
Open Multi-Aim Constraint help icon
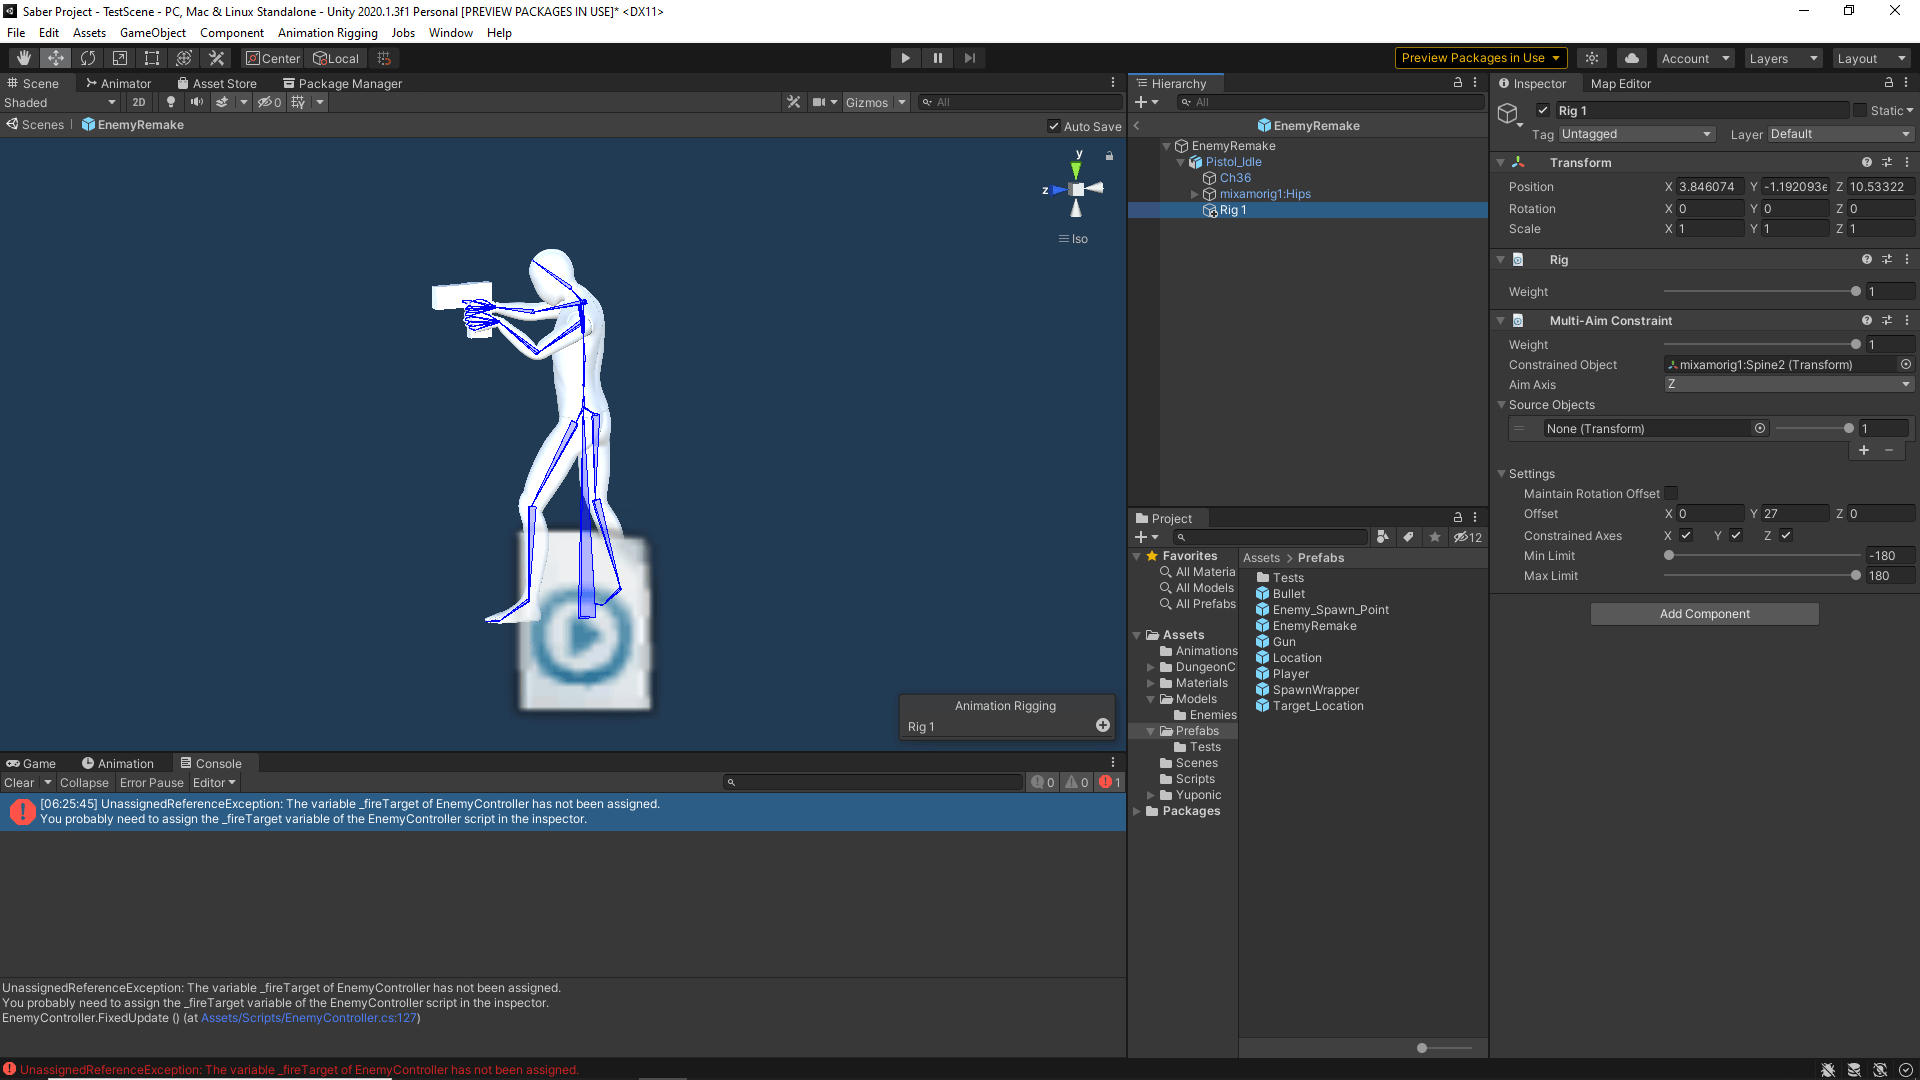point(1867,320)
